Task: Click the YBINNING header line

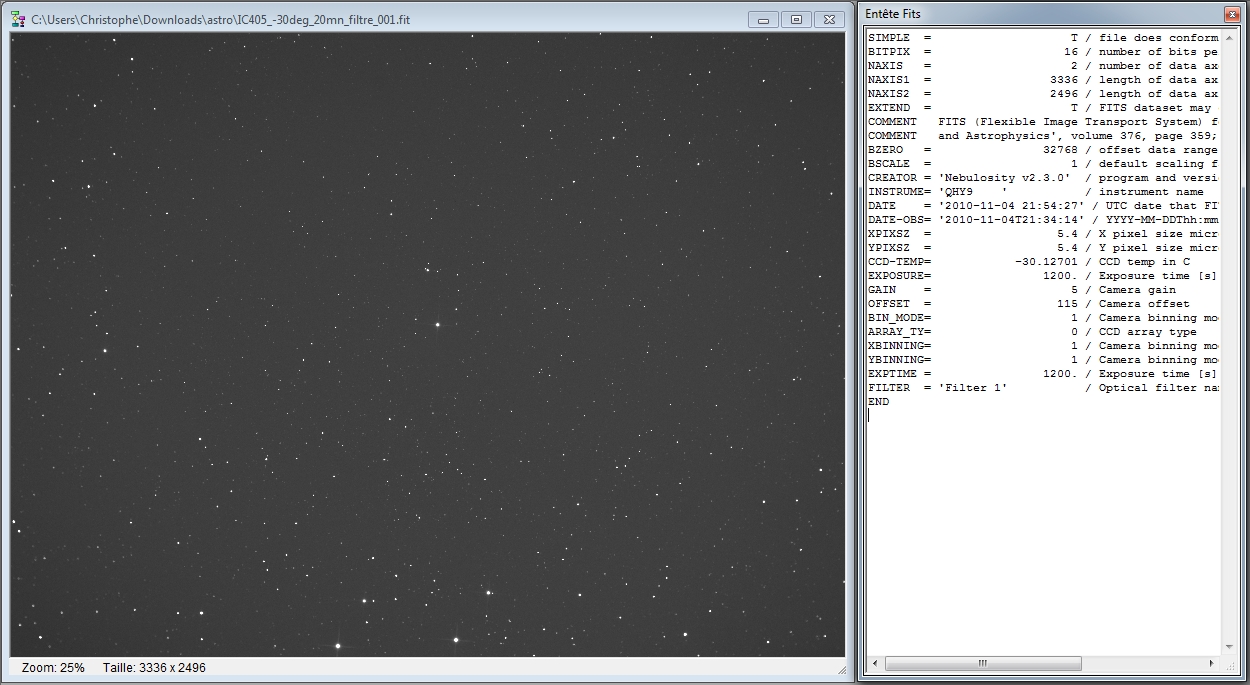Action: (1043, 360)
